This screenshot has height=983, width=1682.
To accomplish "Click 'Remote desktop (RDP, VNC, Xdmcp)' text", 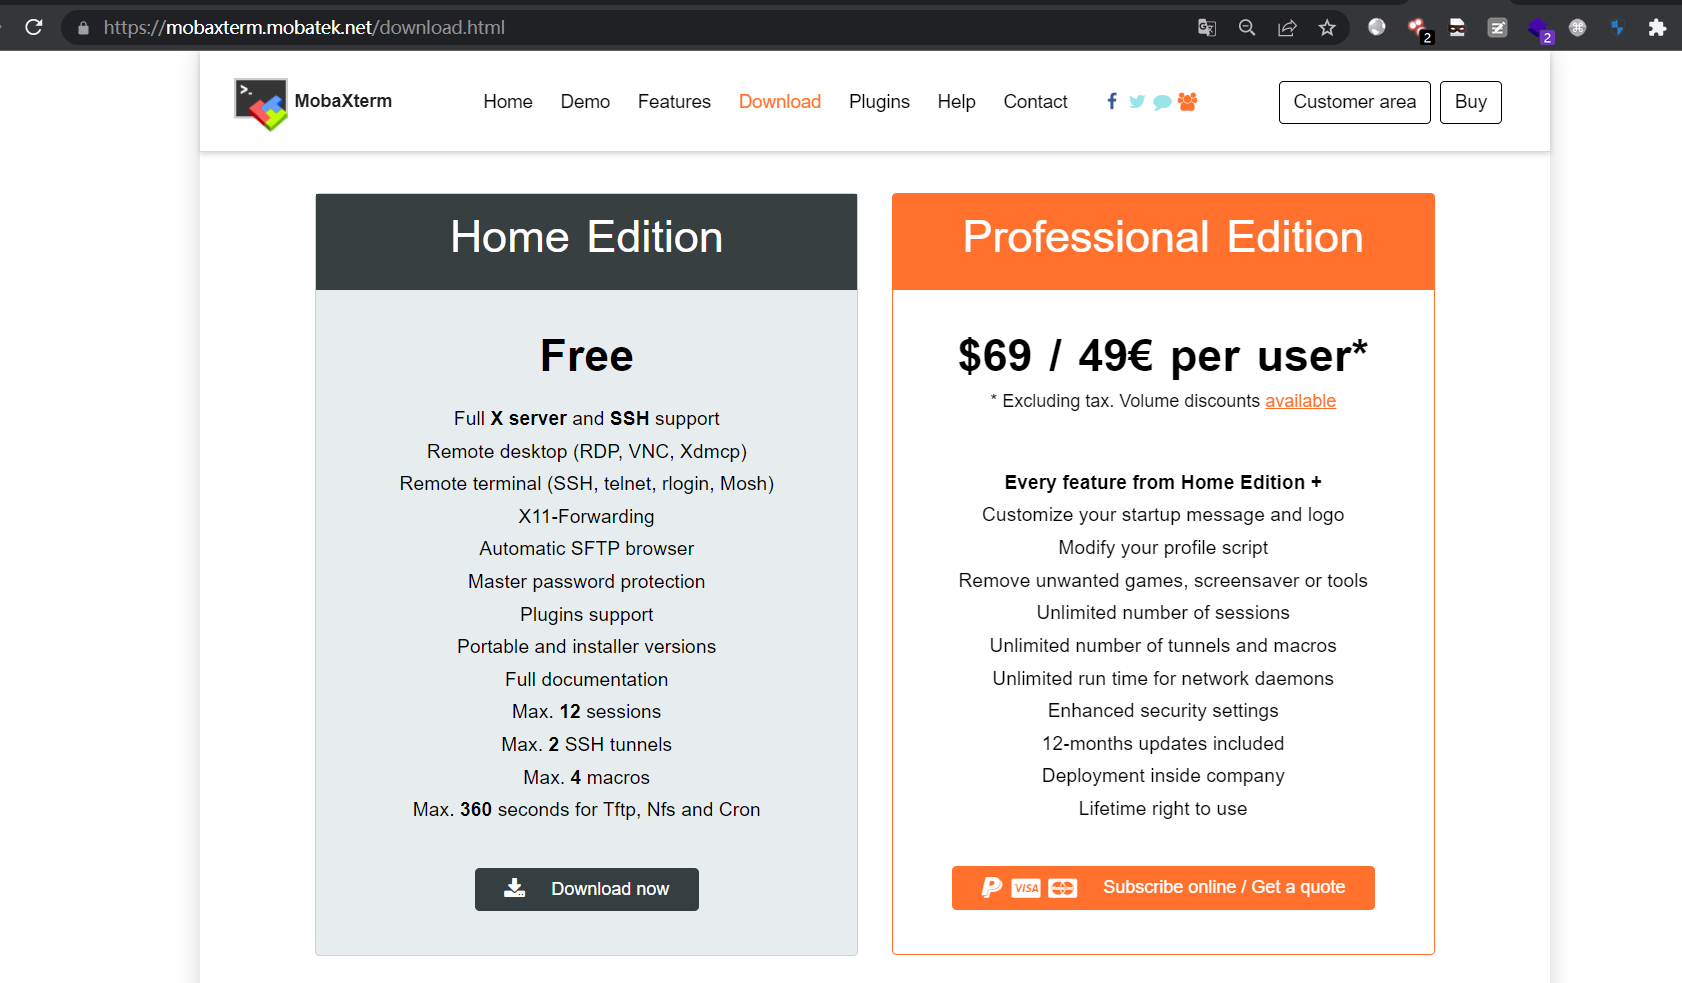I will tap(587, 452).
